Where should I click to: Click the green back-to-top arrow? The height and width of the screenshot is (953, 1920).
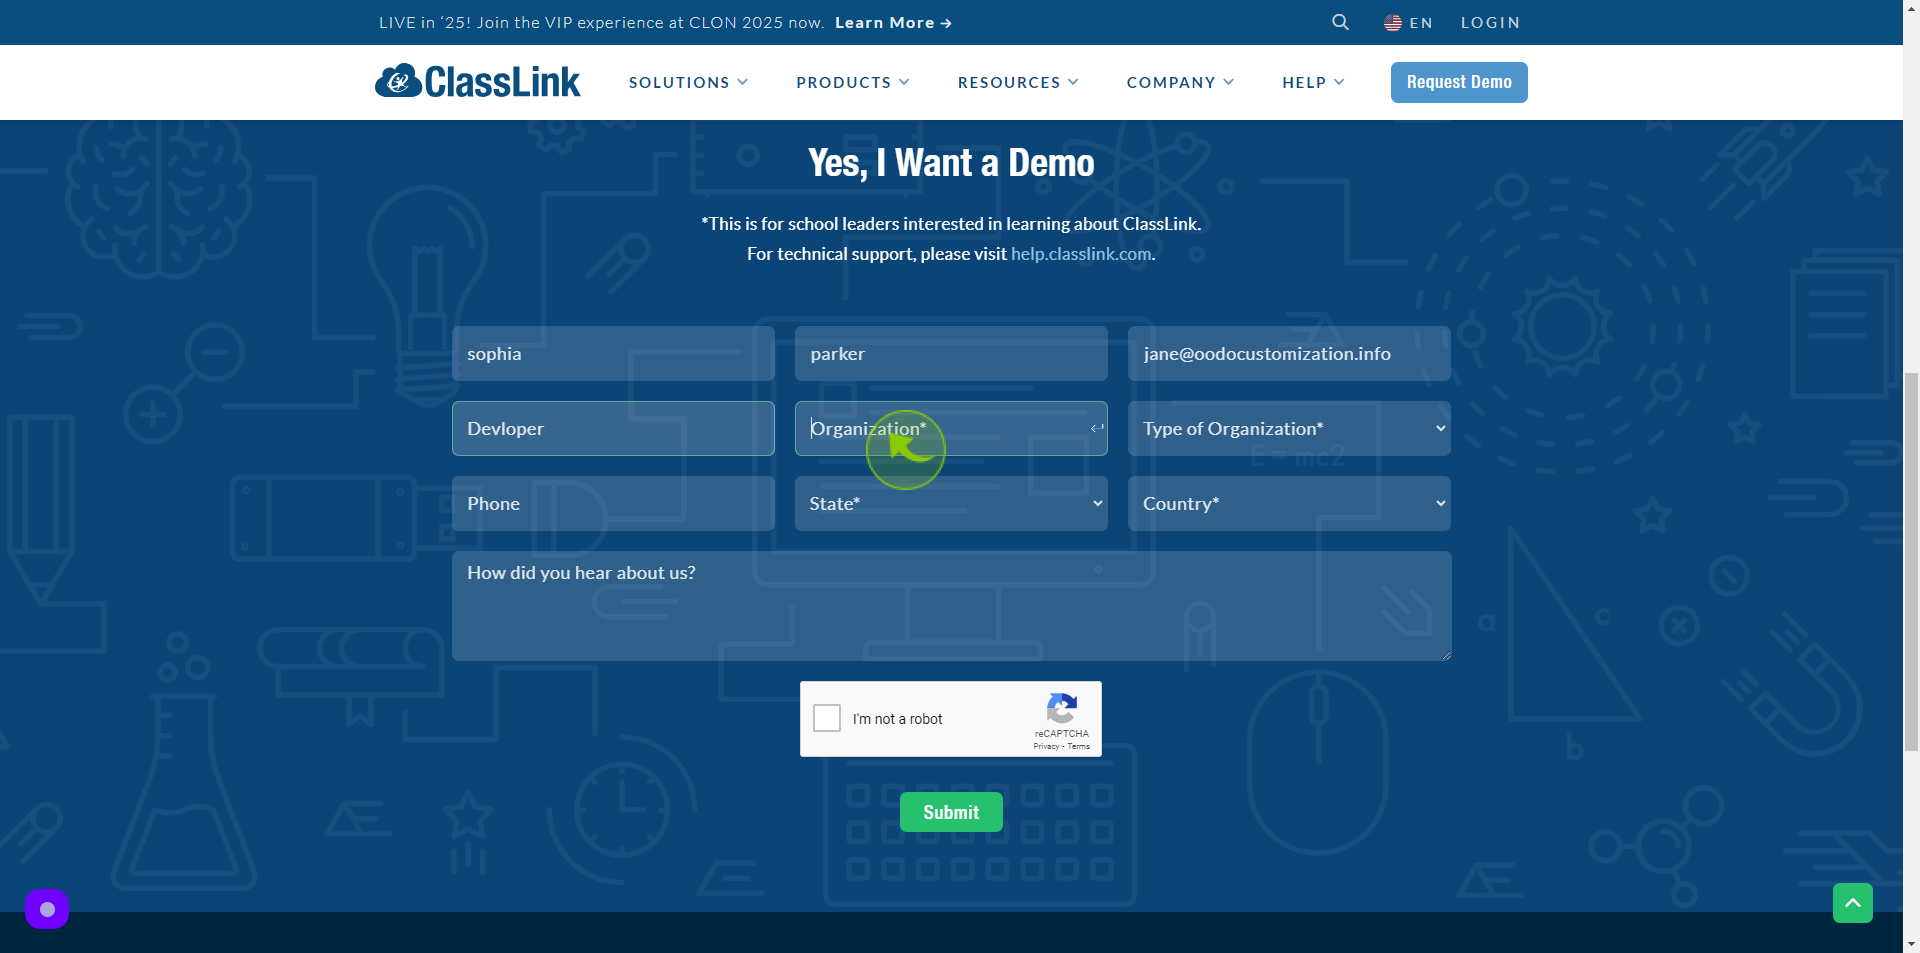1852,903
